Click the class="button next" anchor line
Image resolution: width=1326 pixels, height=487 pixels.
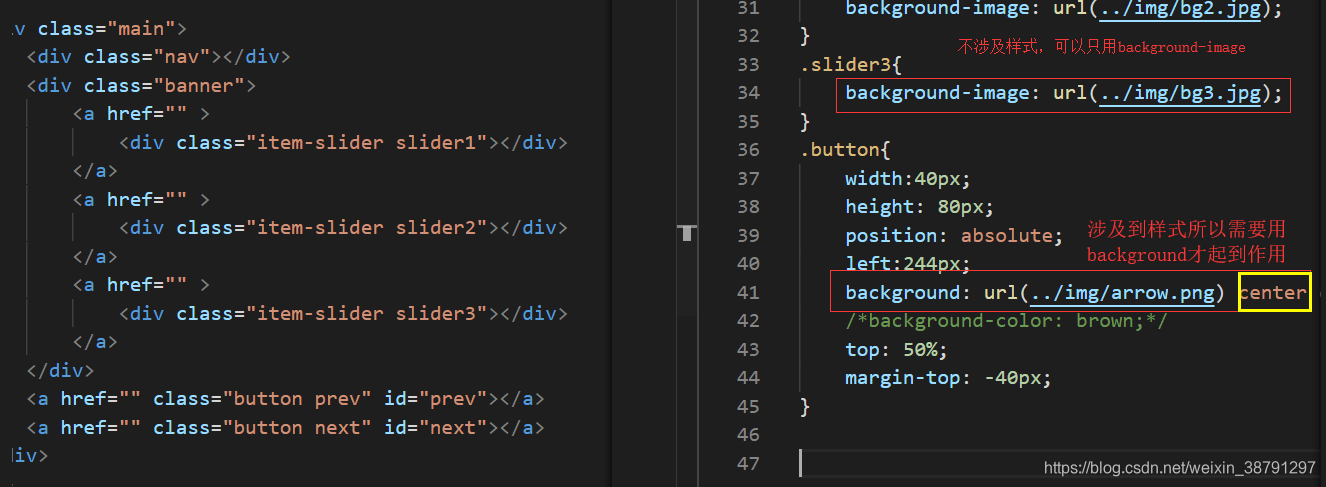coord(285,428)
